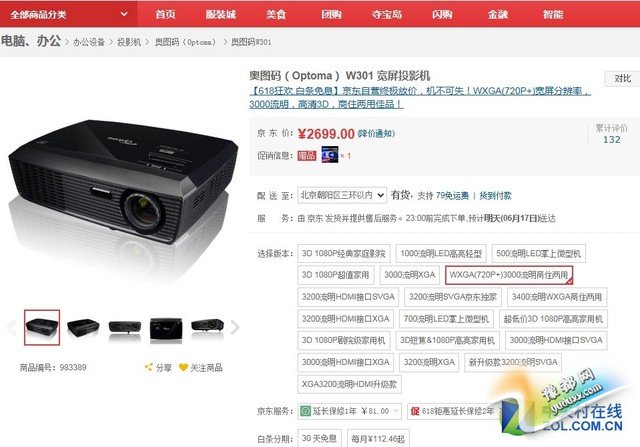The image size is (640, 447).
Task: Go to the 团购 navigation tab
Action: [331, 15]
